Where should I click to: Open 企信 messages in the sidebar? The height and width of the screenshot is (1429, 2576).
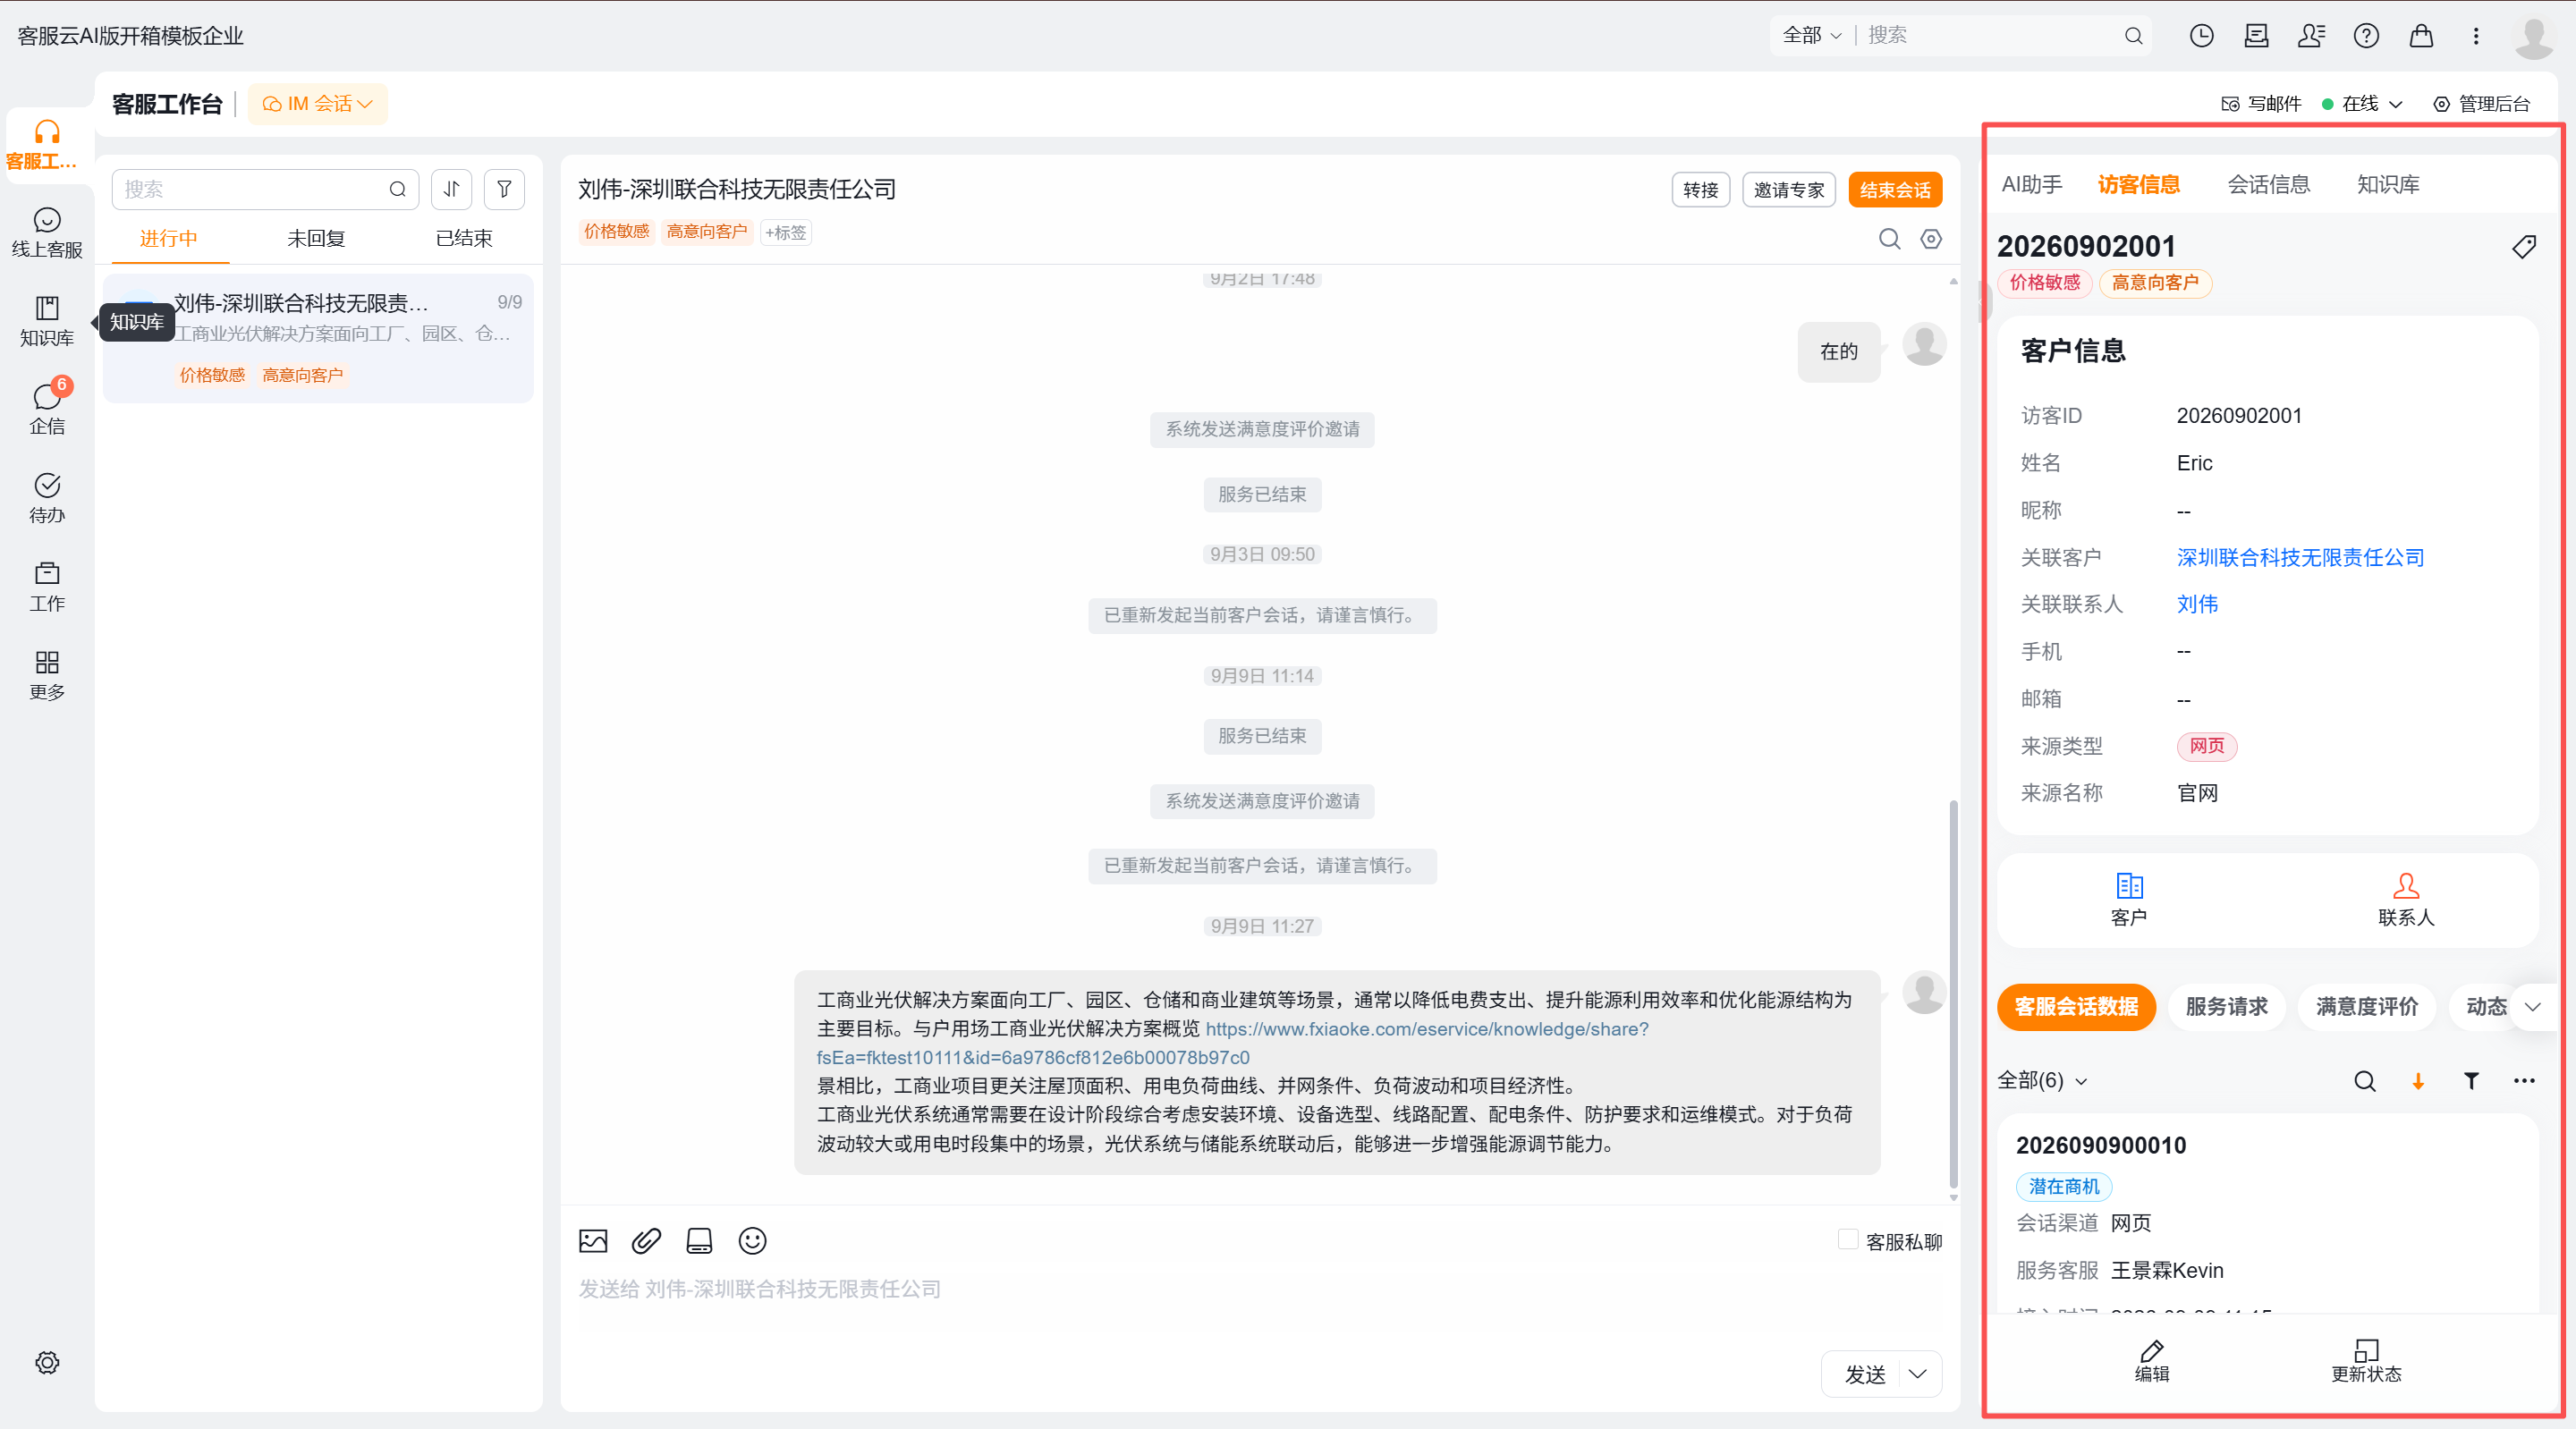click(x=47, y=409)
